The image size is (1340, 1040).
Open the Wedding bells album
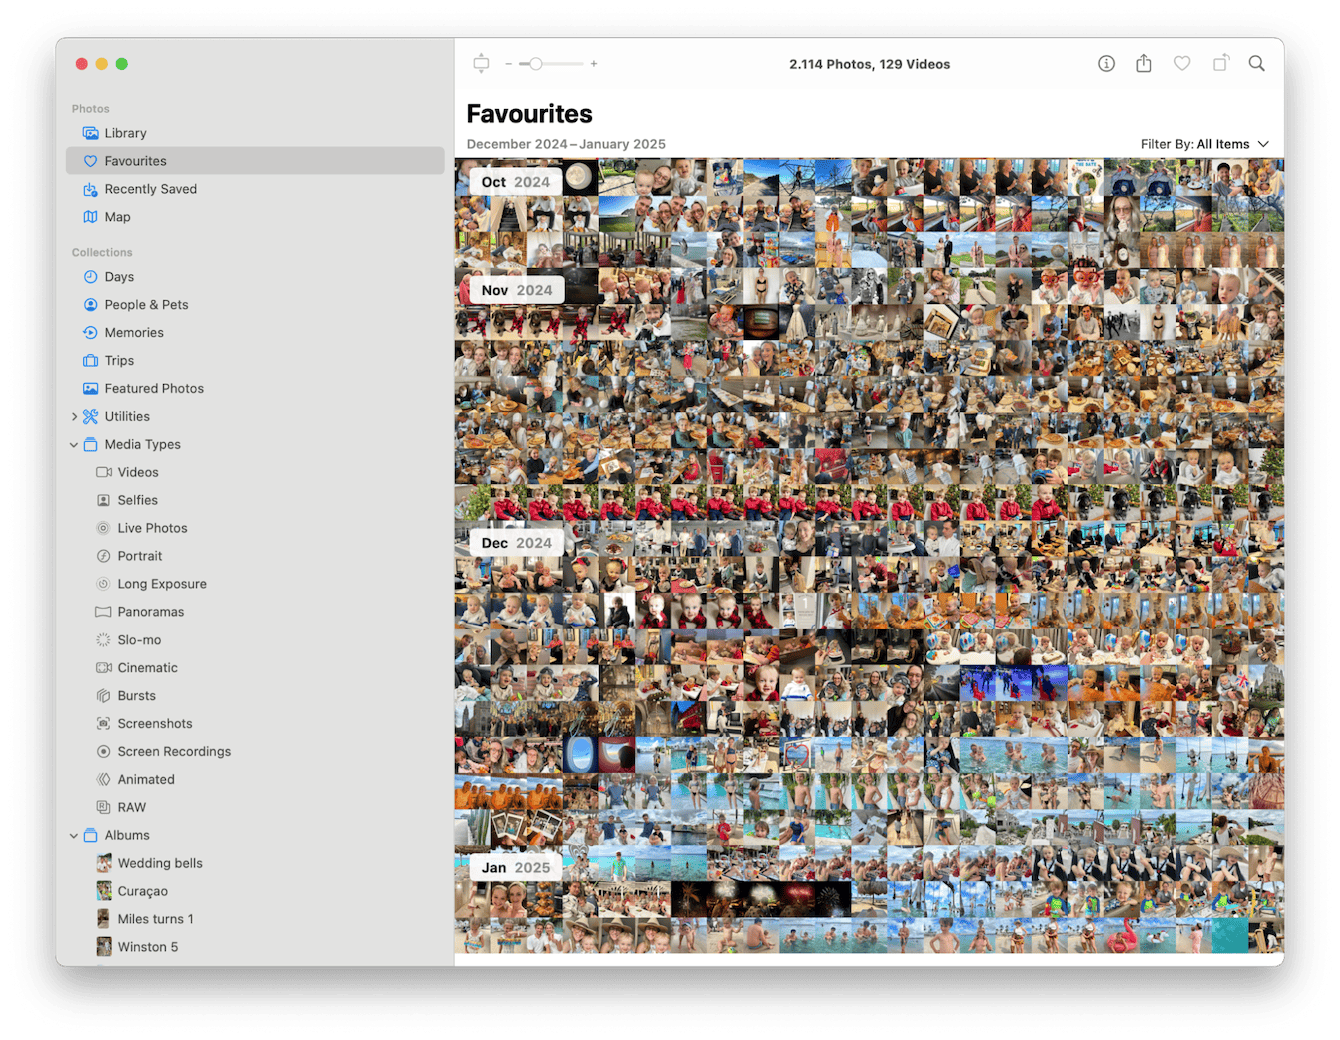click(159, 863)
